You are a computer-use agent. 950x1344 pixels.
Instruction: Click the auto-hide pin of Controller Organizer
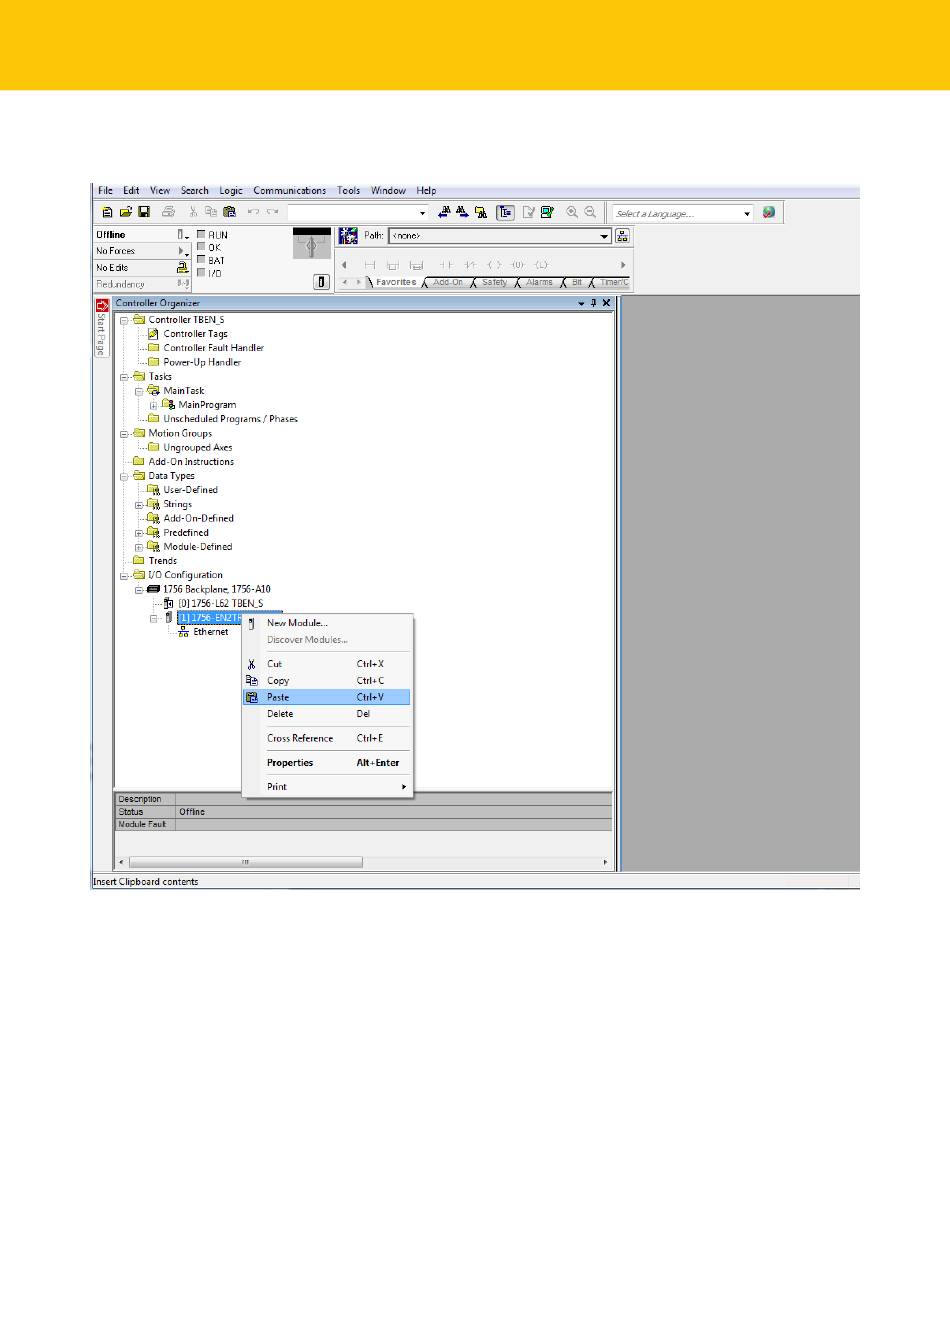[593, 303]
